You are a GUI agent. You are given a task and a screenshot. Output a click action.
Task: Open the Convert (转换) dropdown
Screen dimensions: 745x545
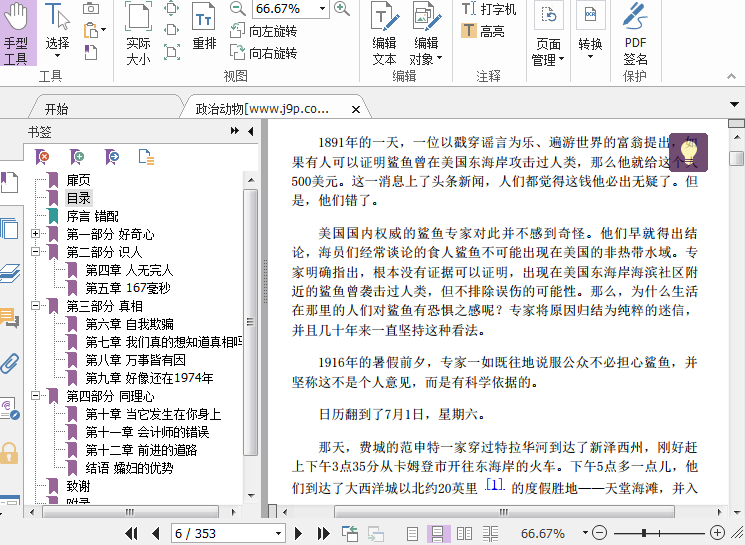point(590,32)
